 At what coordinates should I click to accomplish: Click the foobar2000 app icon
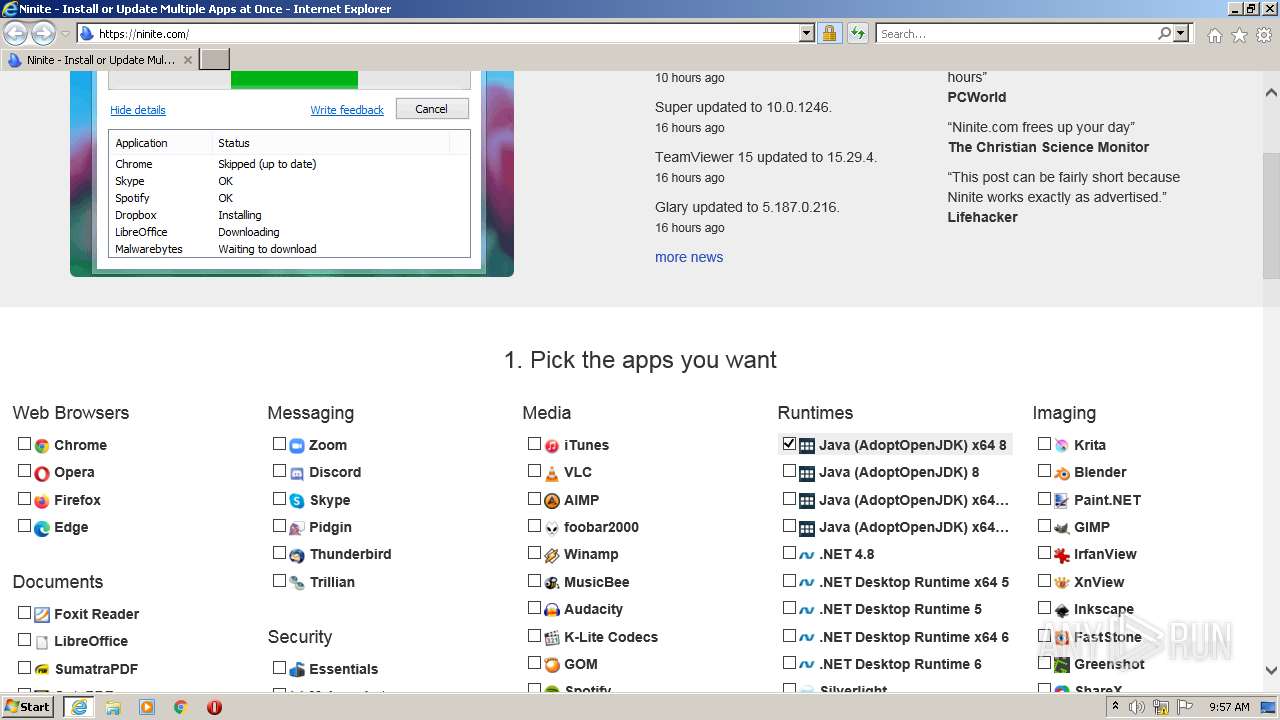coord(552,528)
